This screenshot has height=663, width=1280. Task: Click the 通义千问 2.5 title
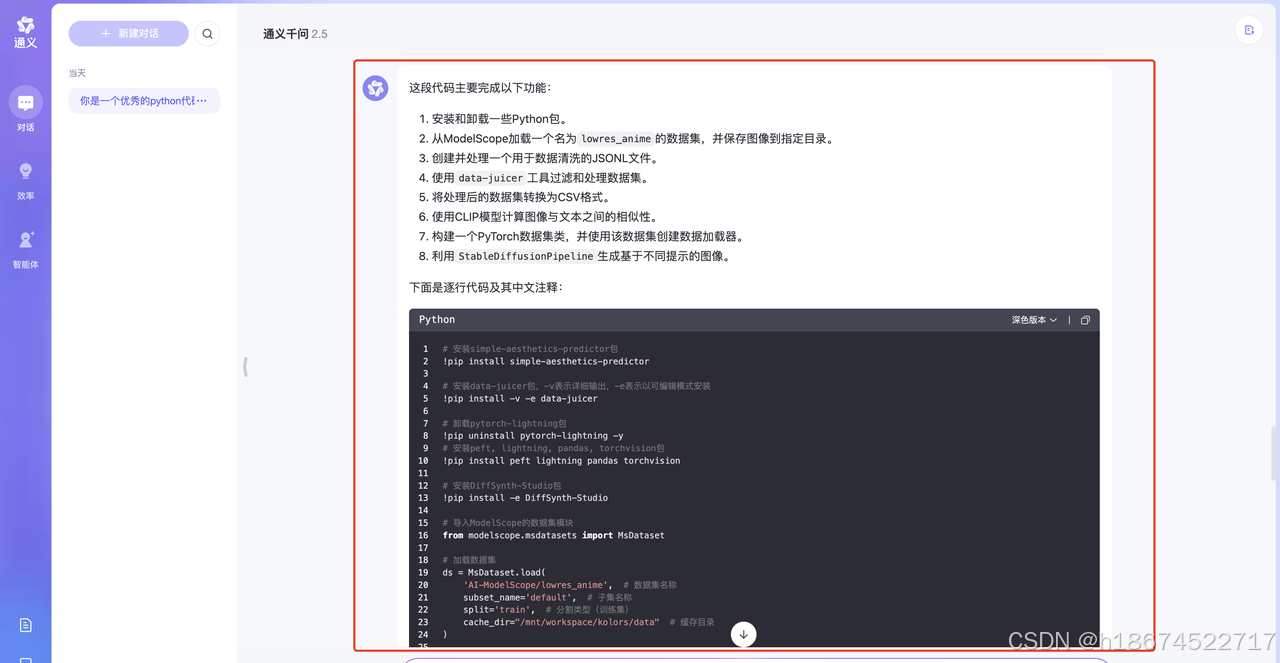coord(295,34)
